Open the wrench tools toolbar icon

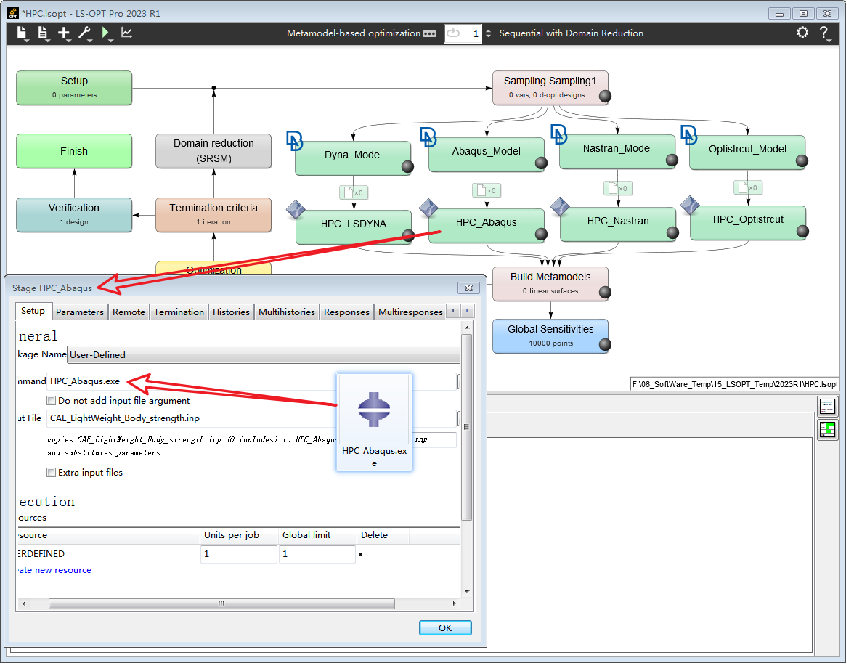(85, 33)
